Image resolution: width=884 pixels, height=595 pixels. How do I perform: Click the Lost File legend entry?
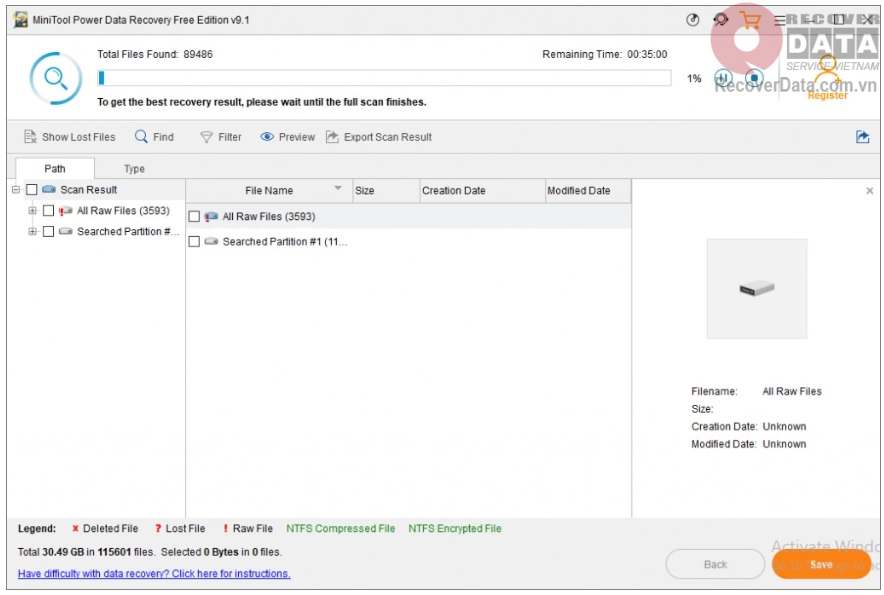click(x=180, y=528)
